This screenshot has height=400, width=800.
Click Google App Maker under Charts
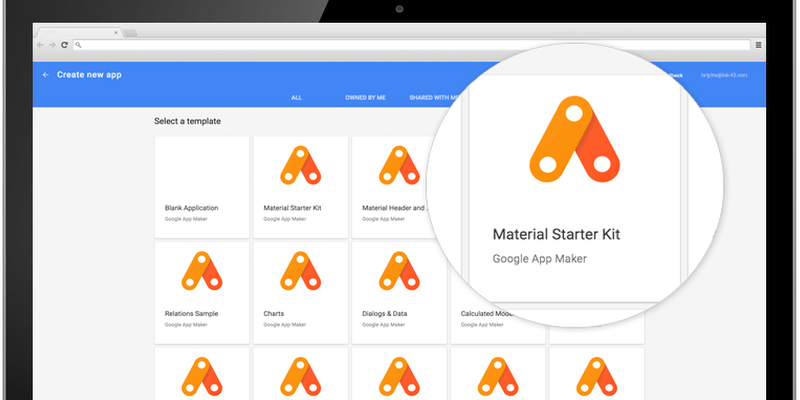tap(285, 324)
